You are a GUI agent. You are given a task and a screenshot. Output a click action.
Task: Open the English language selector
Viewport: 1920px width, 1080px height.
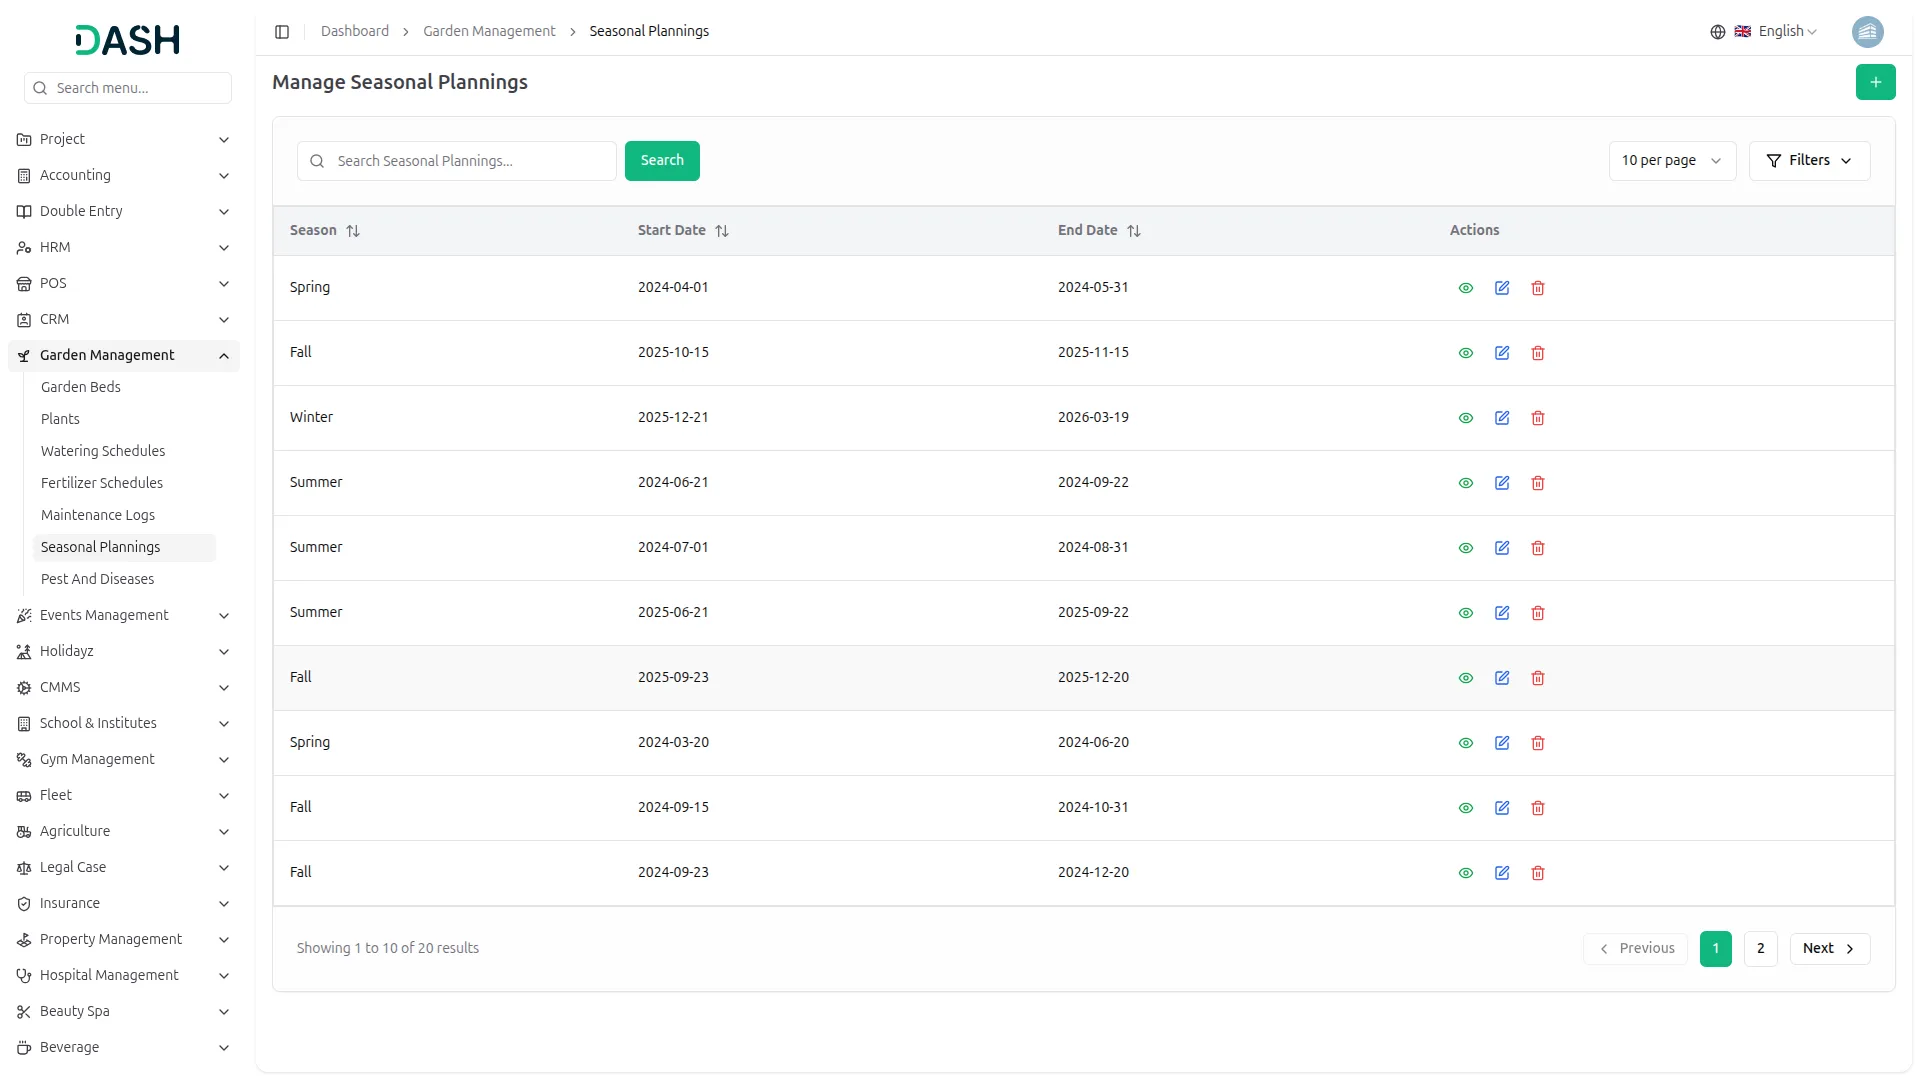[1776, 32]
